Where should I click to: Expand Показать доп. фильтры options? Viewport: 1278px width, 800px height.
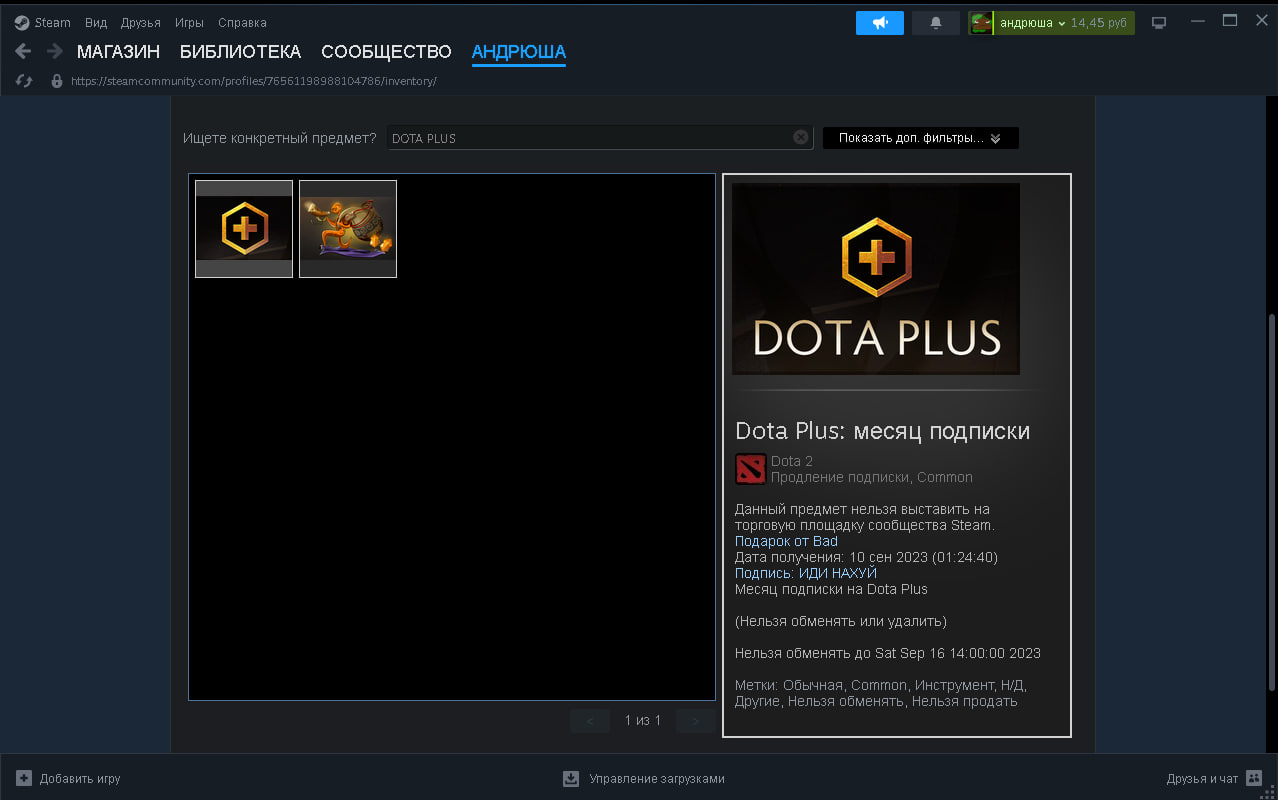(919, 137)
